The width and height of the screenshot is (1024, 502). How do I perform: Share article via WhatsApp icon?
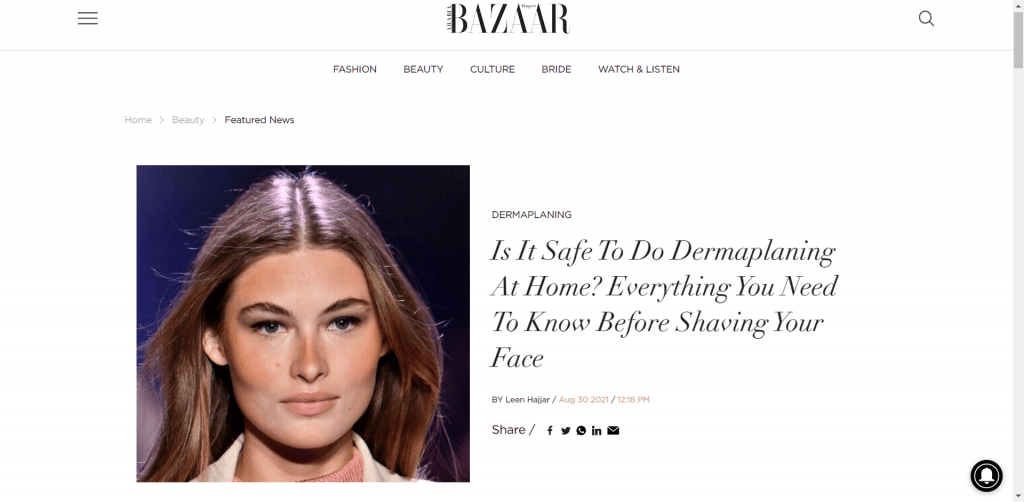tap(581, 431)
